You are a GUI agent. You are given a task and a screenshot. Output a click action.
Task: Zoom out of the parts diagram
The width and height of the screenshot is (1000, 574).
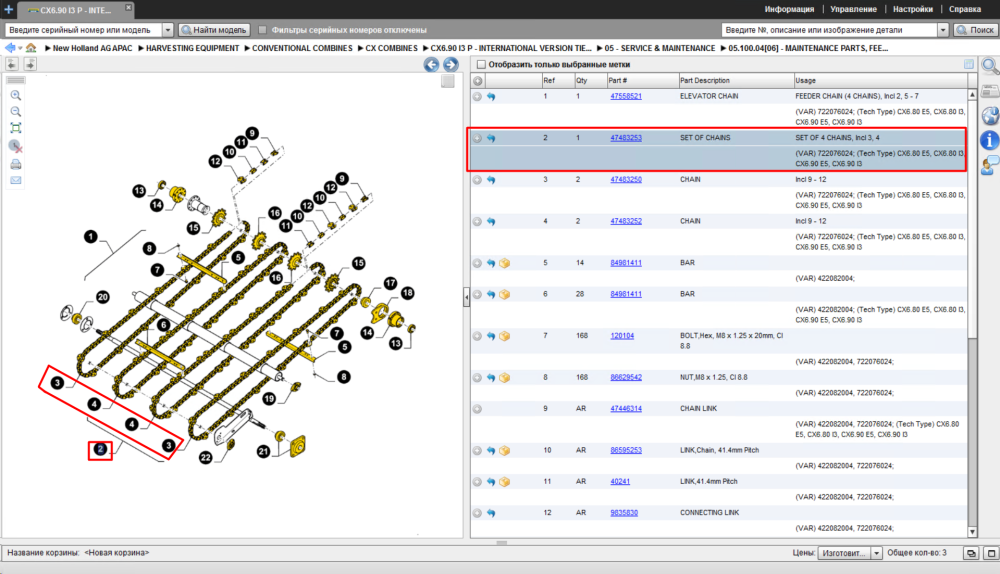coord(15,111)
